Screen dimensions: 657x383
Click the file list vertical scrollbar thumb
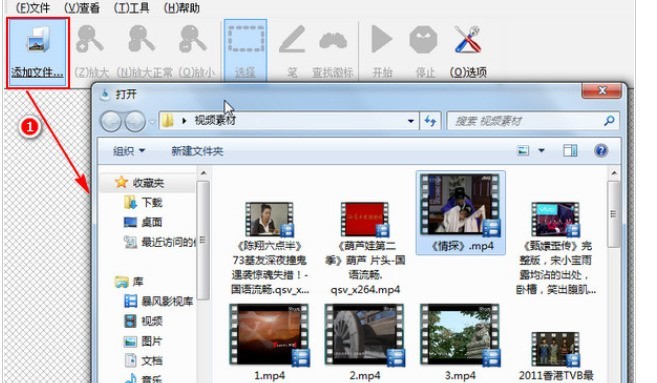(x=614, y=214)
